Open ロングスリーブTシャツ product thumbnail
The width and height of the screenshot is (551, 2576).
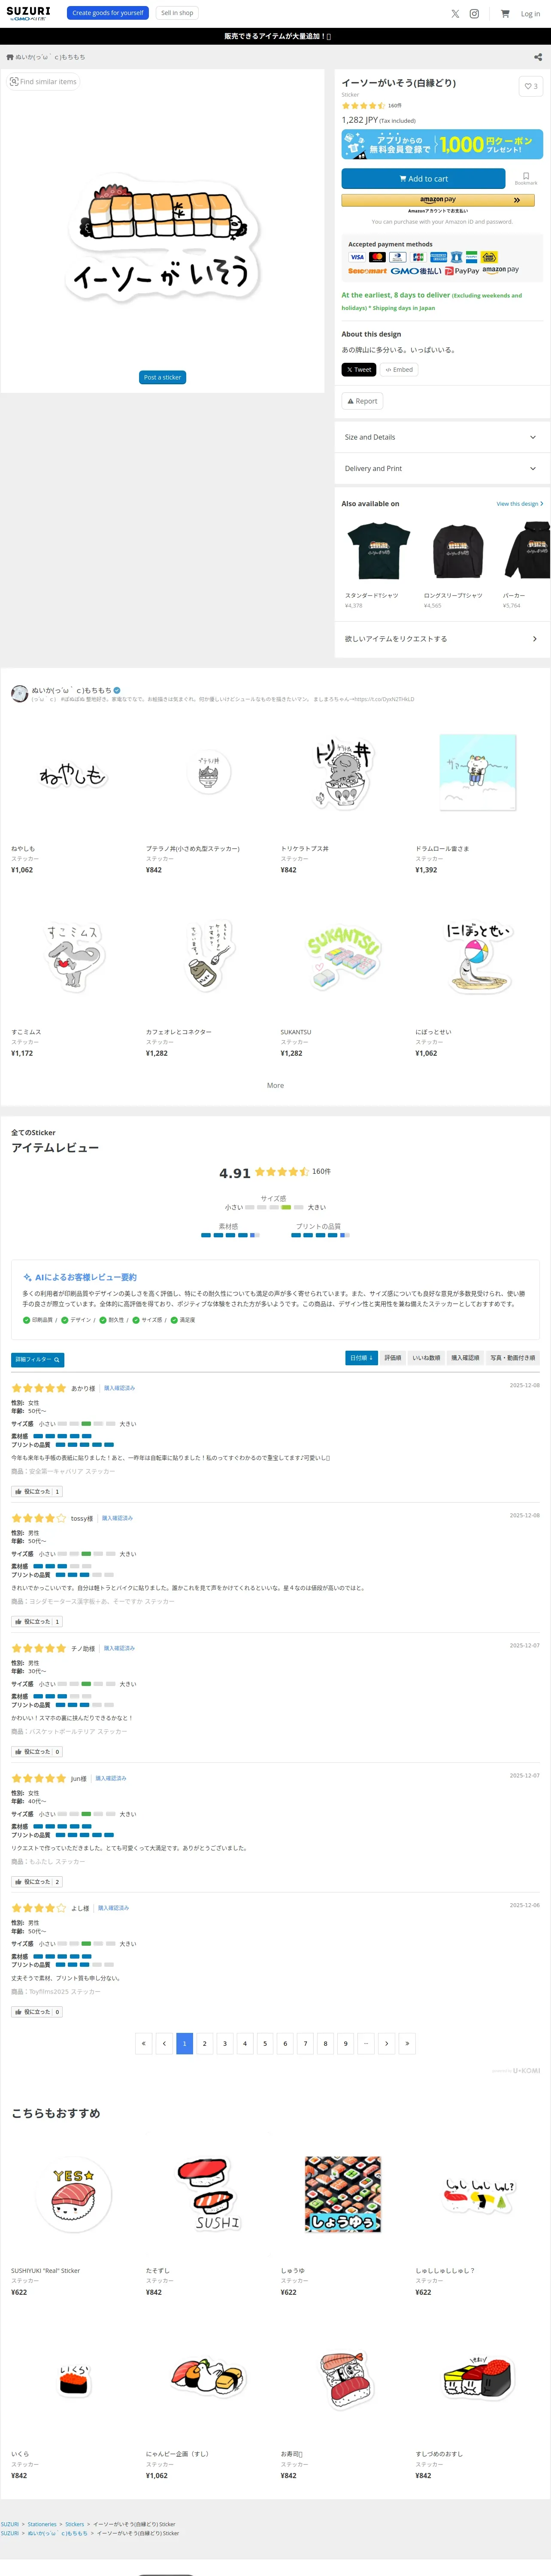(457, 551)
